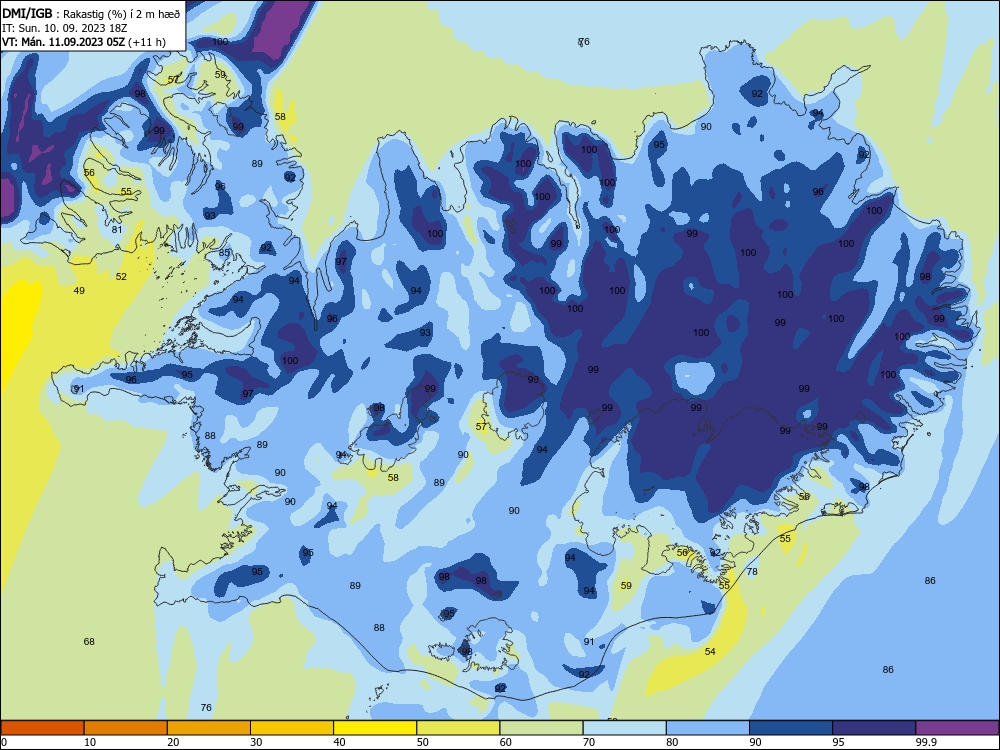Pick the golden 30–40 legend swatch

pos(292,728)
